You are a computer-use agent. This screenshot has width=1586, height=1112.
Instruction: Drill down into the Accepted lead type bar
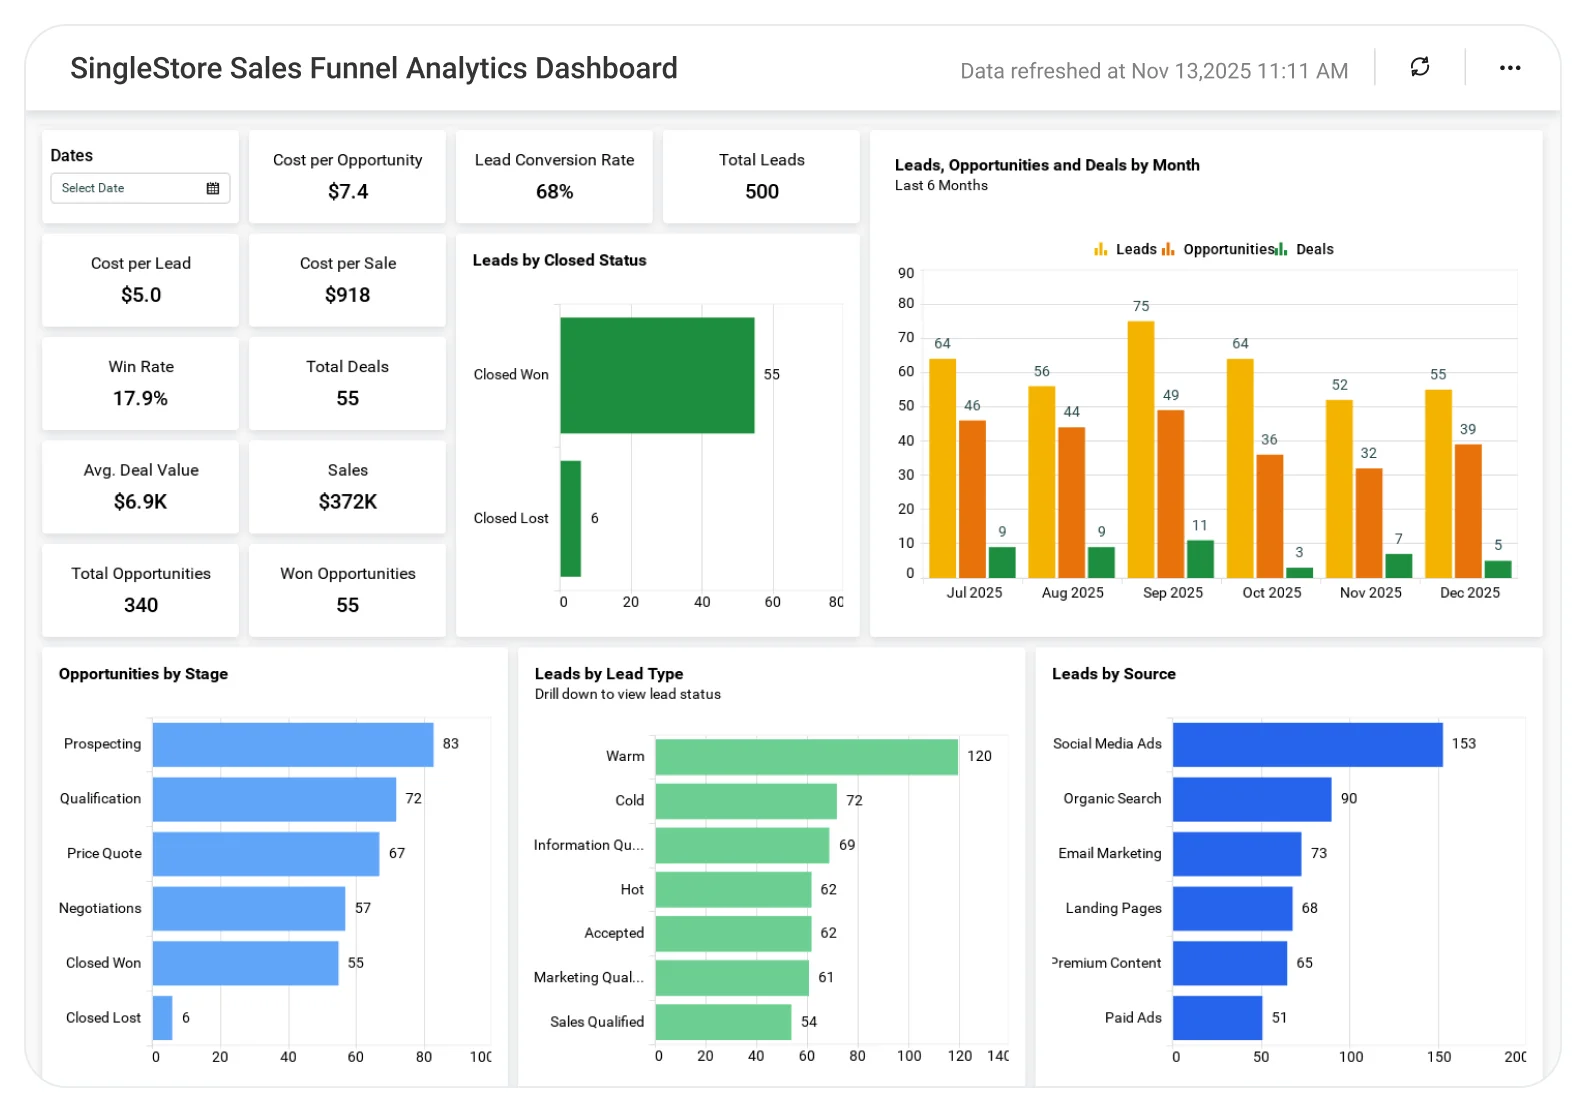[x=734, y=933]
